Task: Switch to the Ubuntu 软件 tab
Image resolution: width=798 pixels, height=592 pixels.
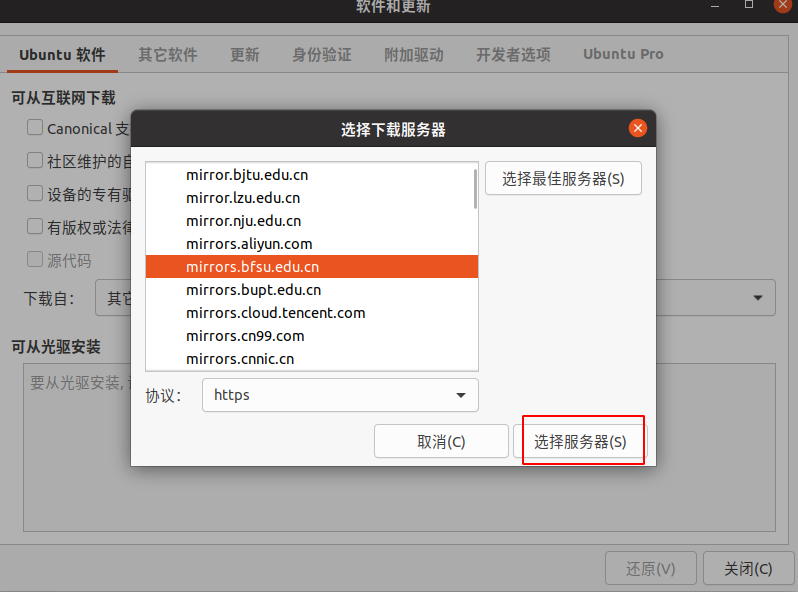Action: coord(62,54)
